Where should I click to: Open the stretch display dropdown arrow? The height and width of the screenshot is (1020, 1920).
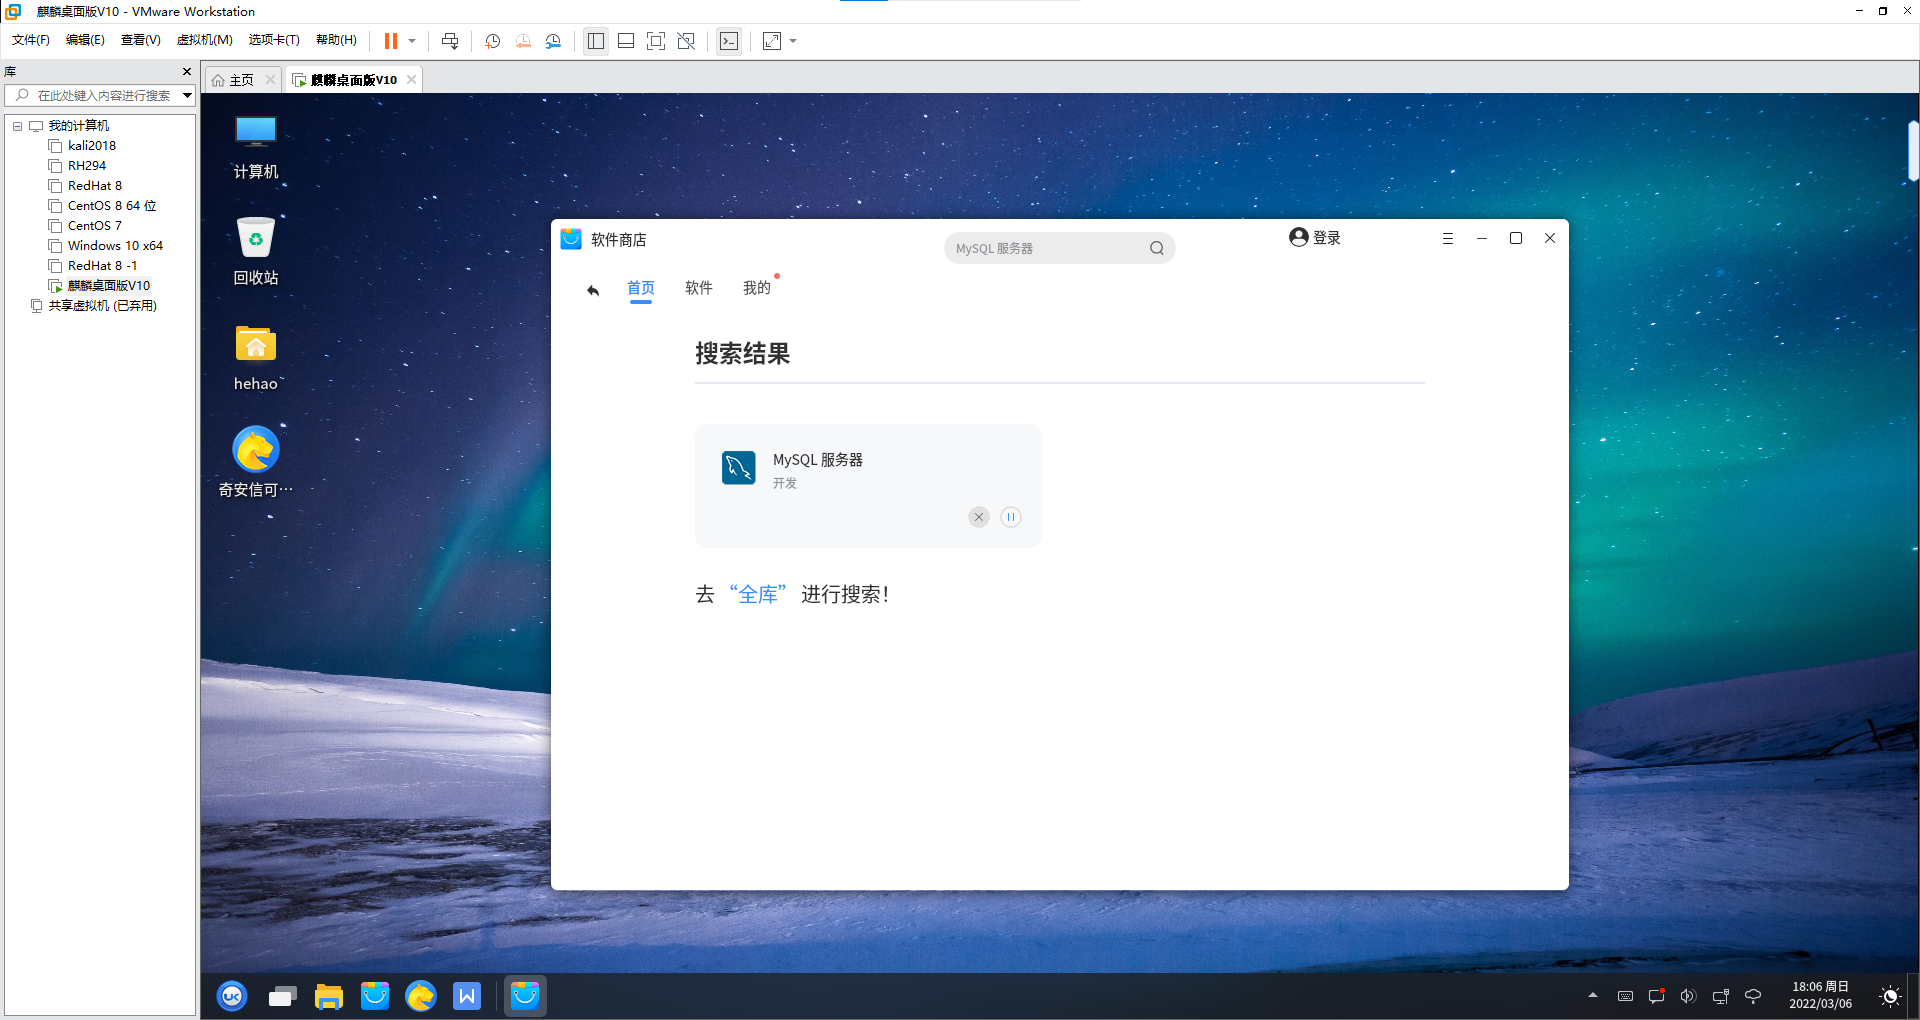(x=793, y=41)
